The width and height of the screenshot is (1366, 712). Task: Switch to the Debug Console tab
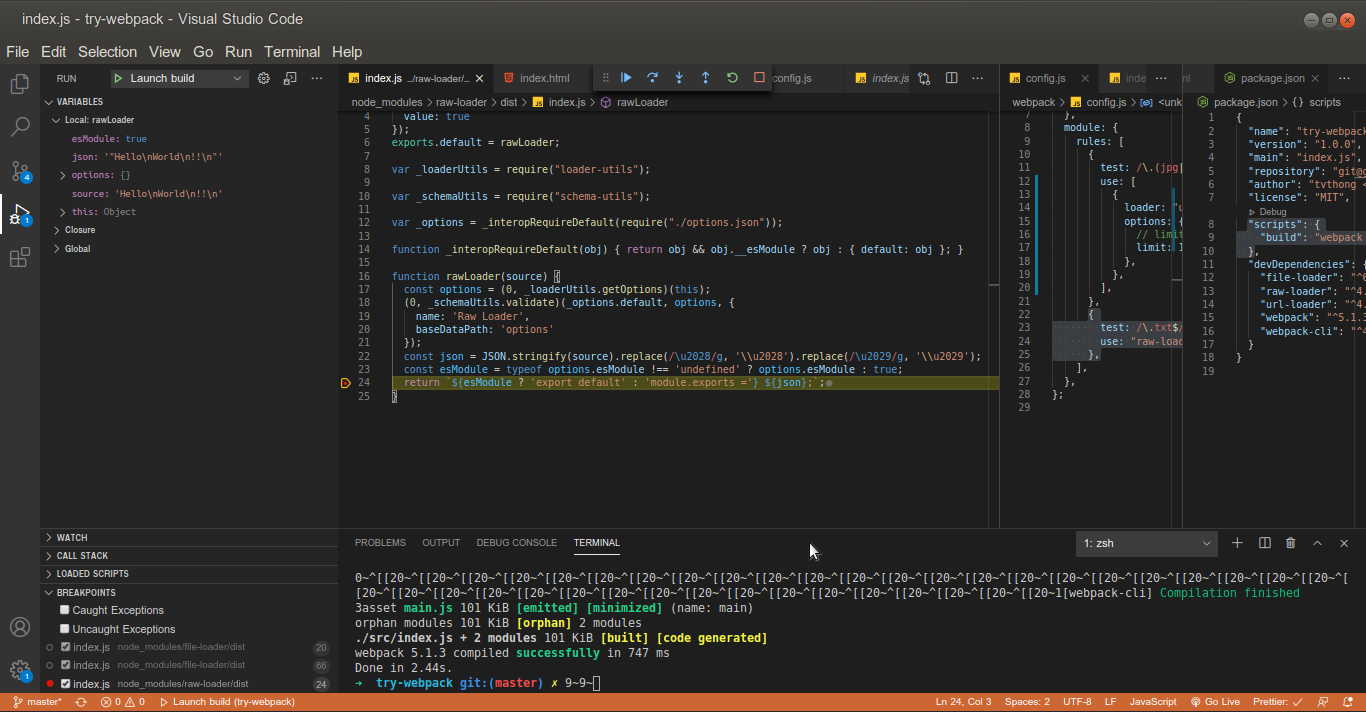click(x=516, y=543)
